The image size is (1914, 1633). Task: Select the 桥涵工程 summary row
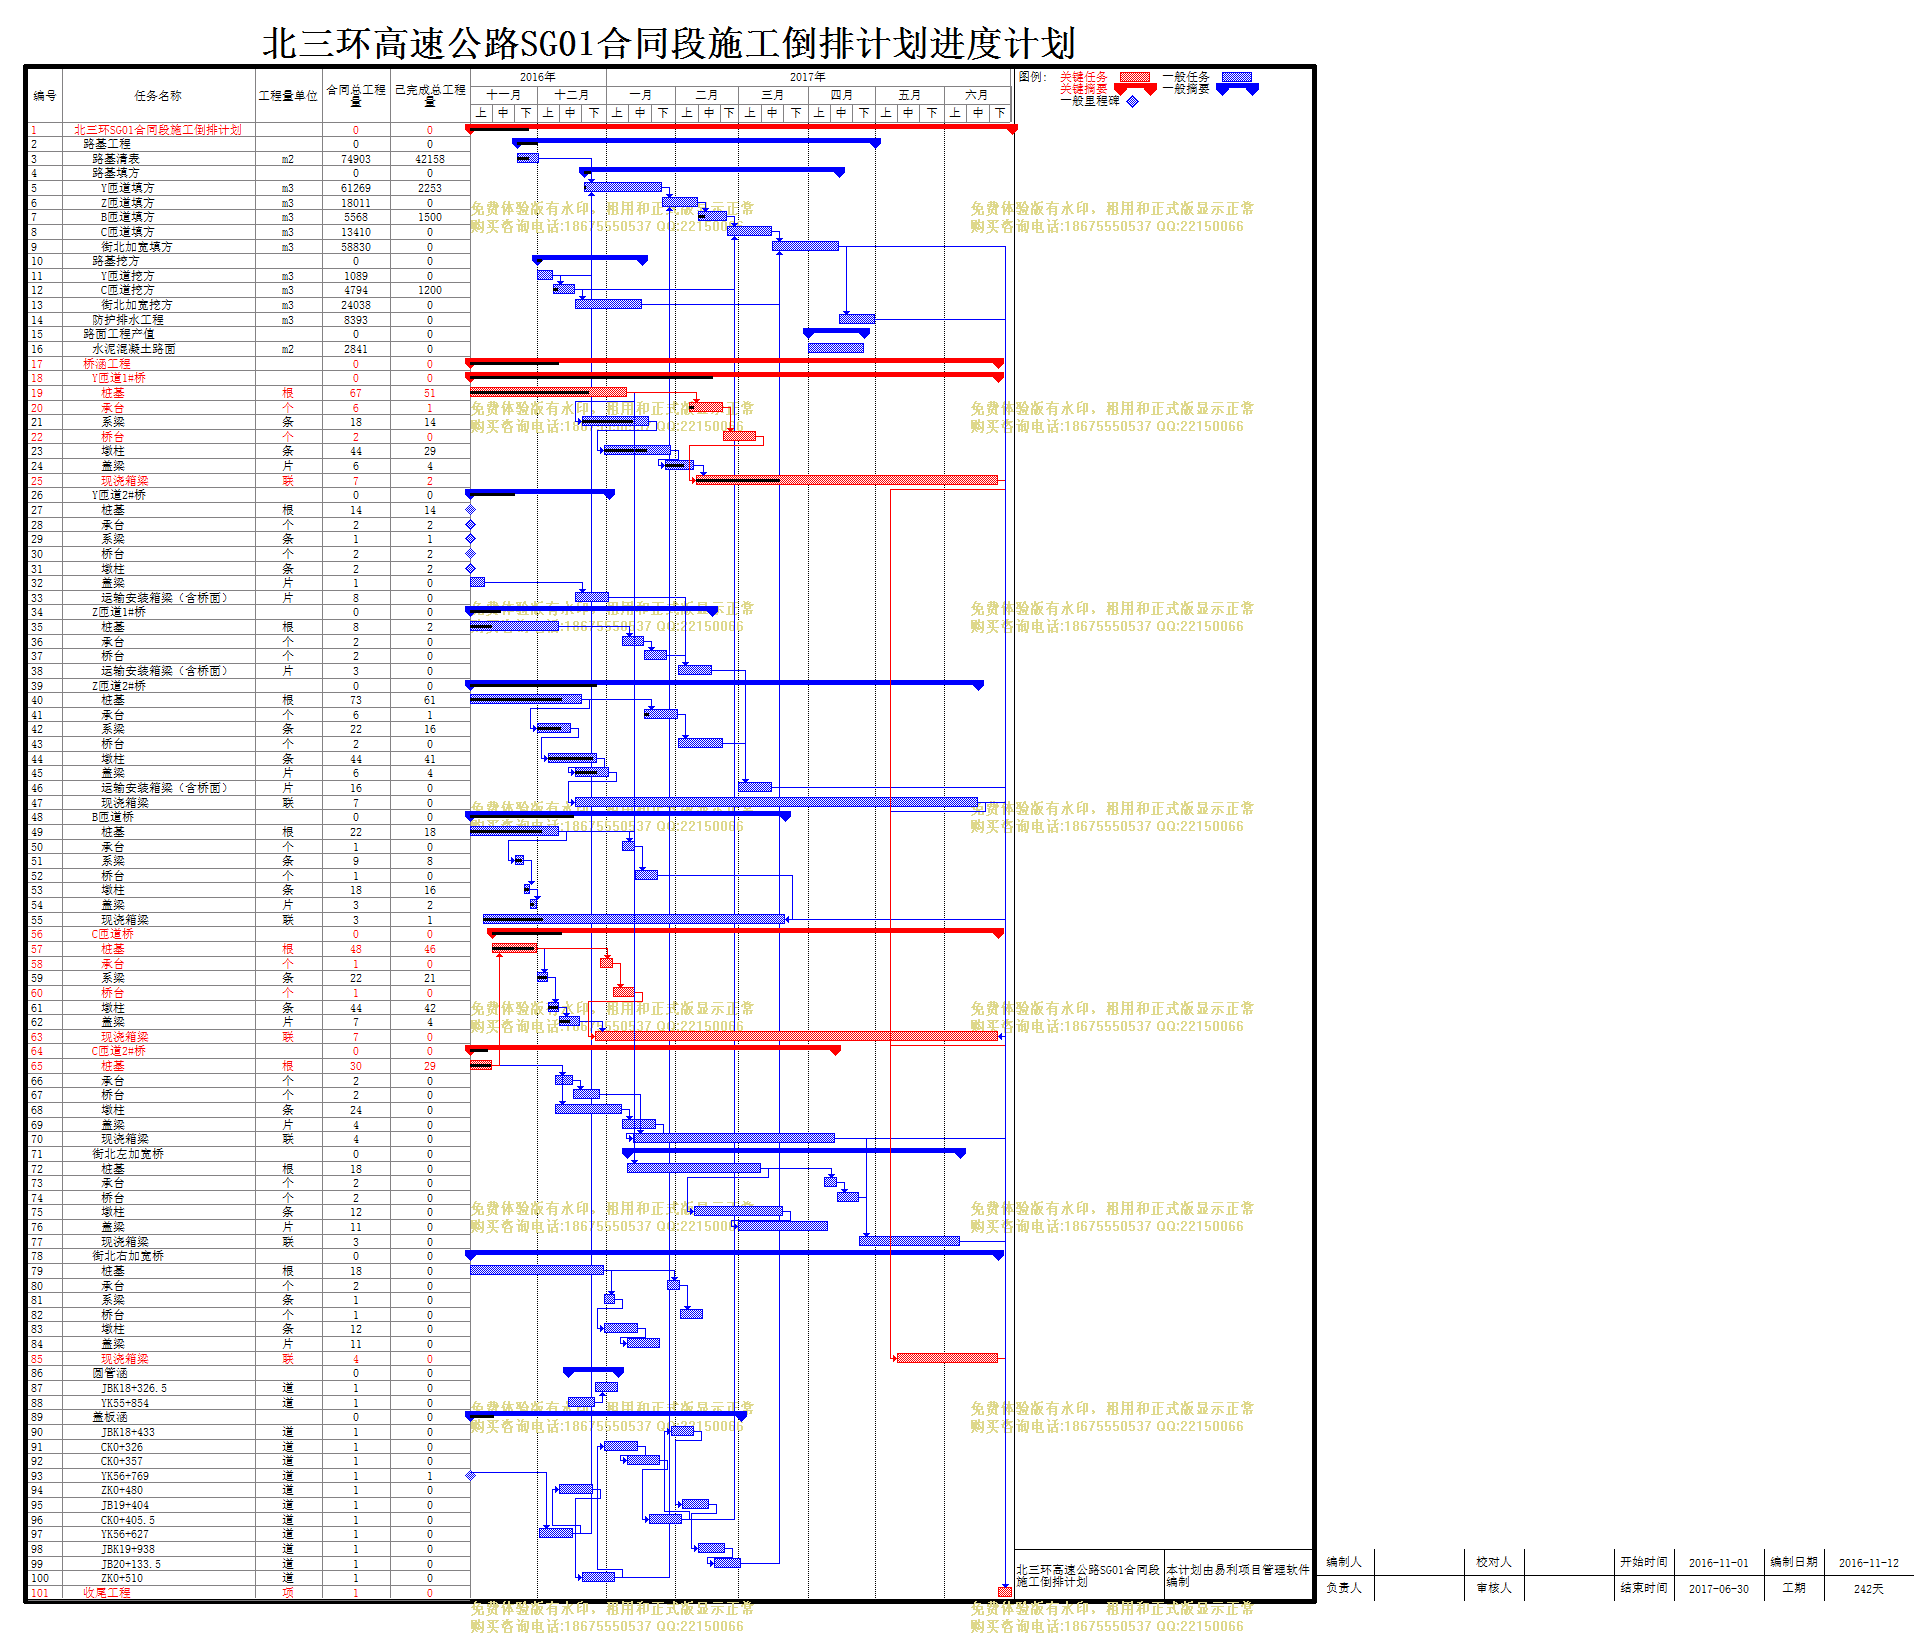248,364
